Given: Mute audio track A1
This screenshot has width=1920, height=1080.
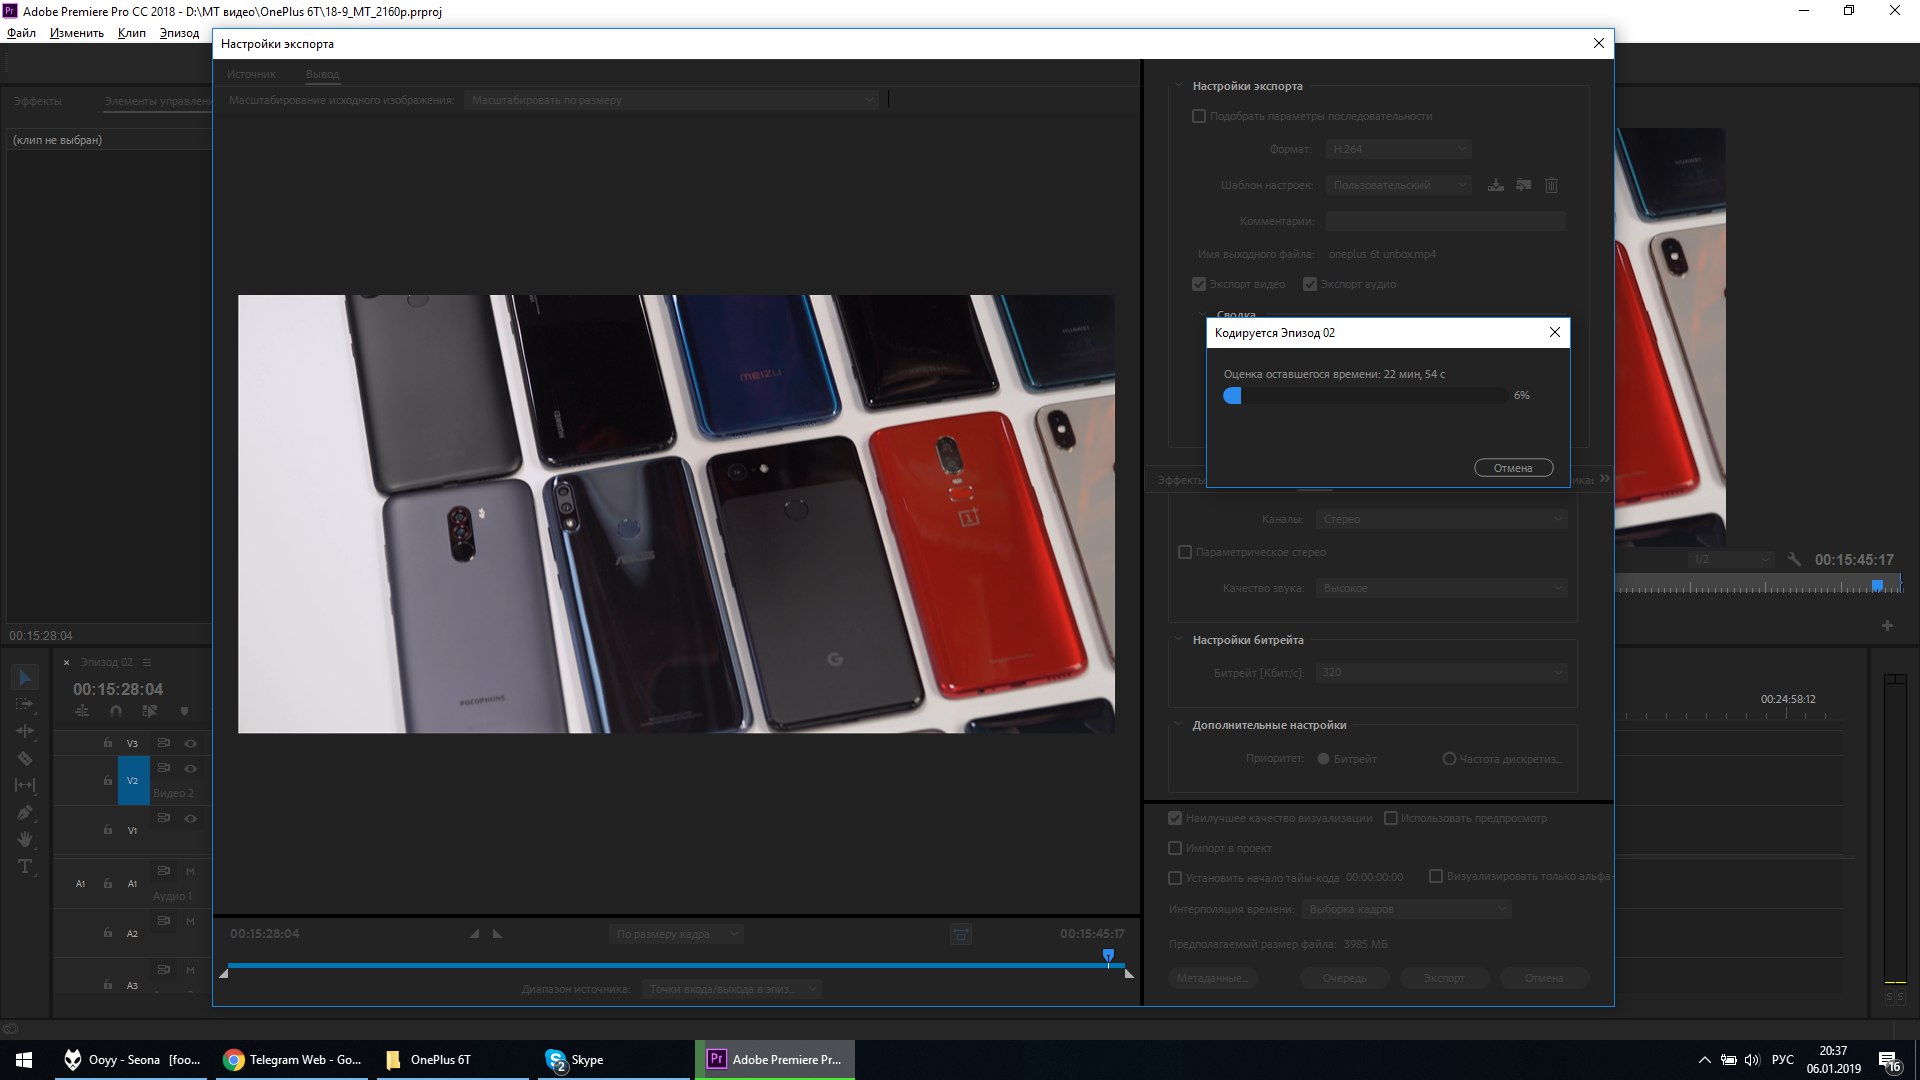Looking at the screenshot, I should 190,871.
